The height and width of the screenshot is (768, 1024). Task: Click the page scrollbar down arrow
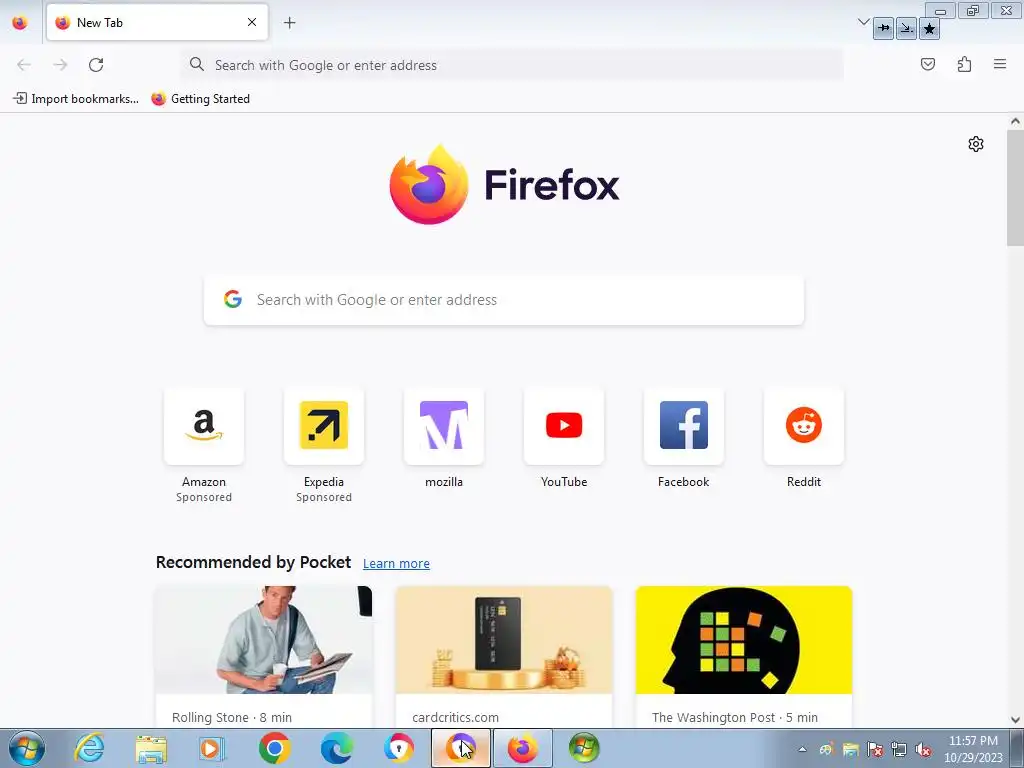(1015, 720)
